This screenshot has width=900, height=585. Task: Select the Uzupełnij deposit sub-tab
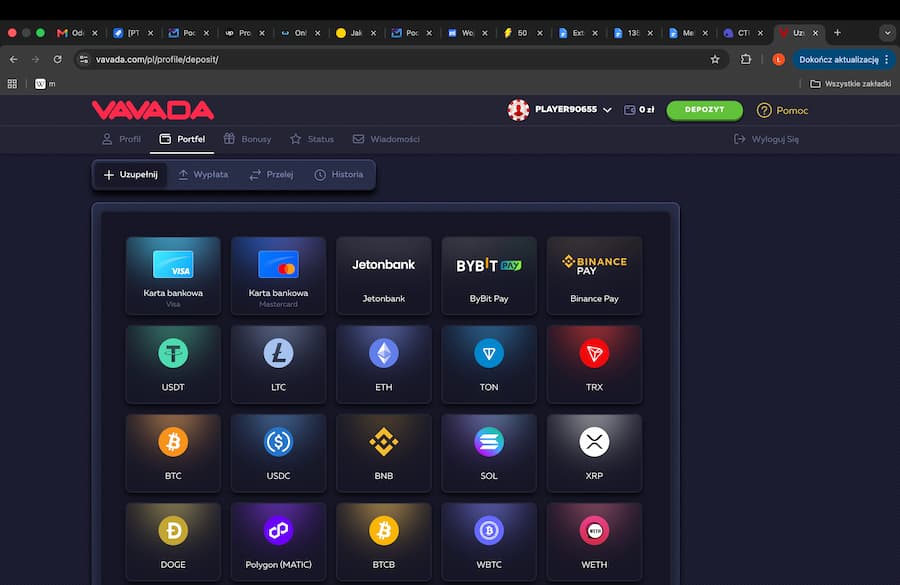(130, 175)
